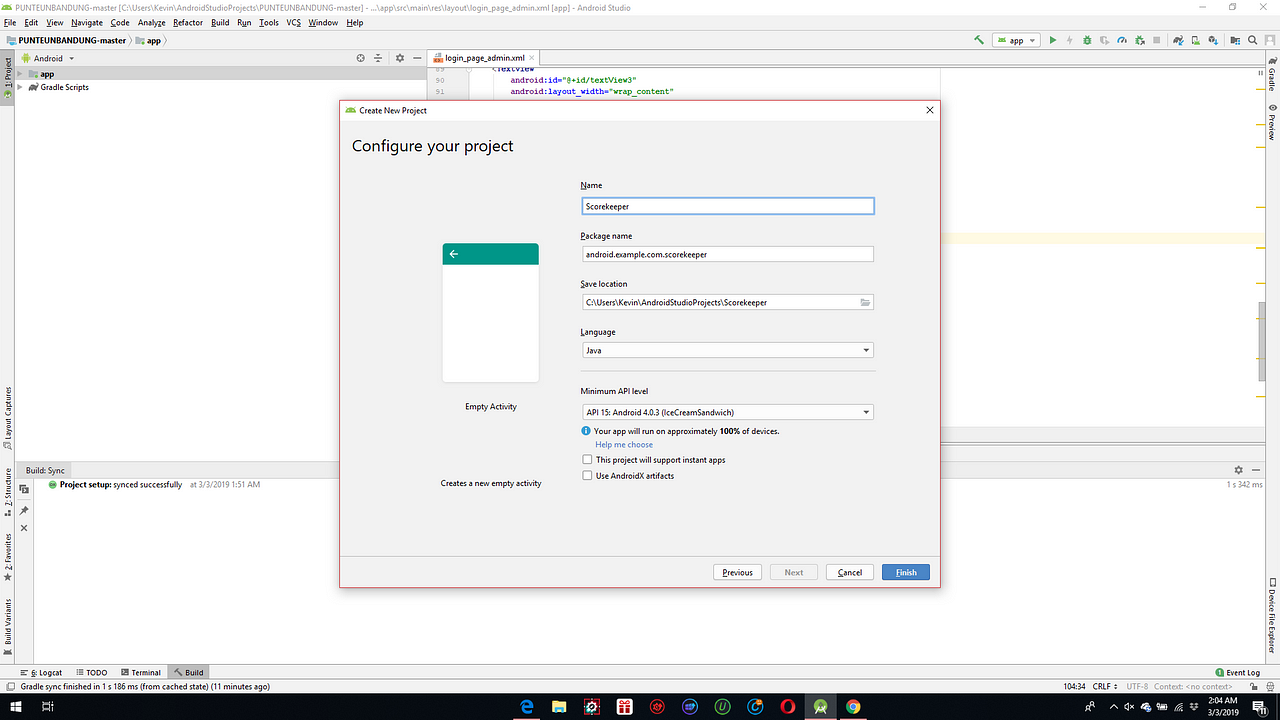
Task: Open Build panel settings gear icon
Action: 1238,470
